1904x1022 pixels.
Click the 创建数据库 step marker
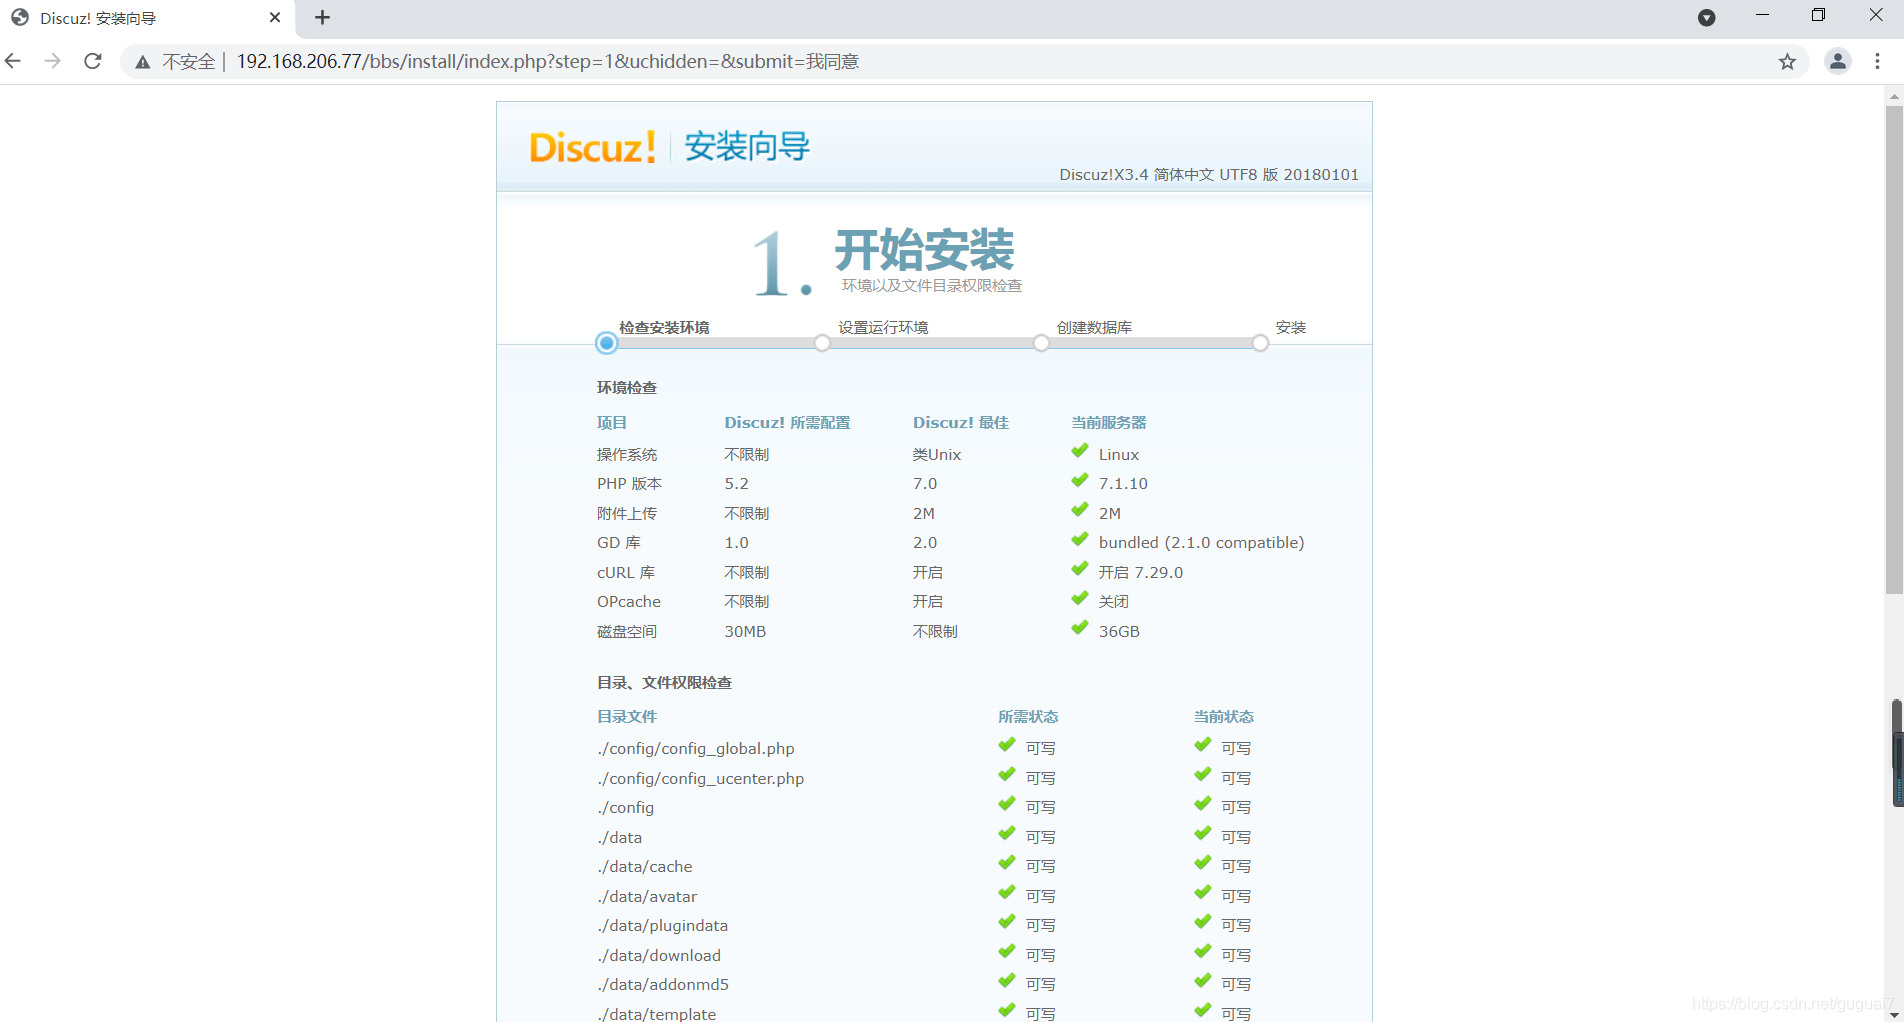tap(1041, 343)
